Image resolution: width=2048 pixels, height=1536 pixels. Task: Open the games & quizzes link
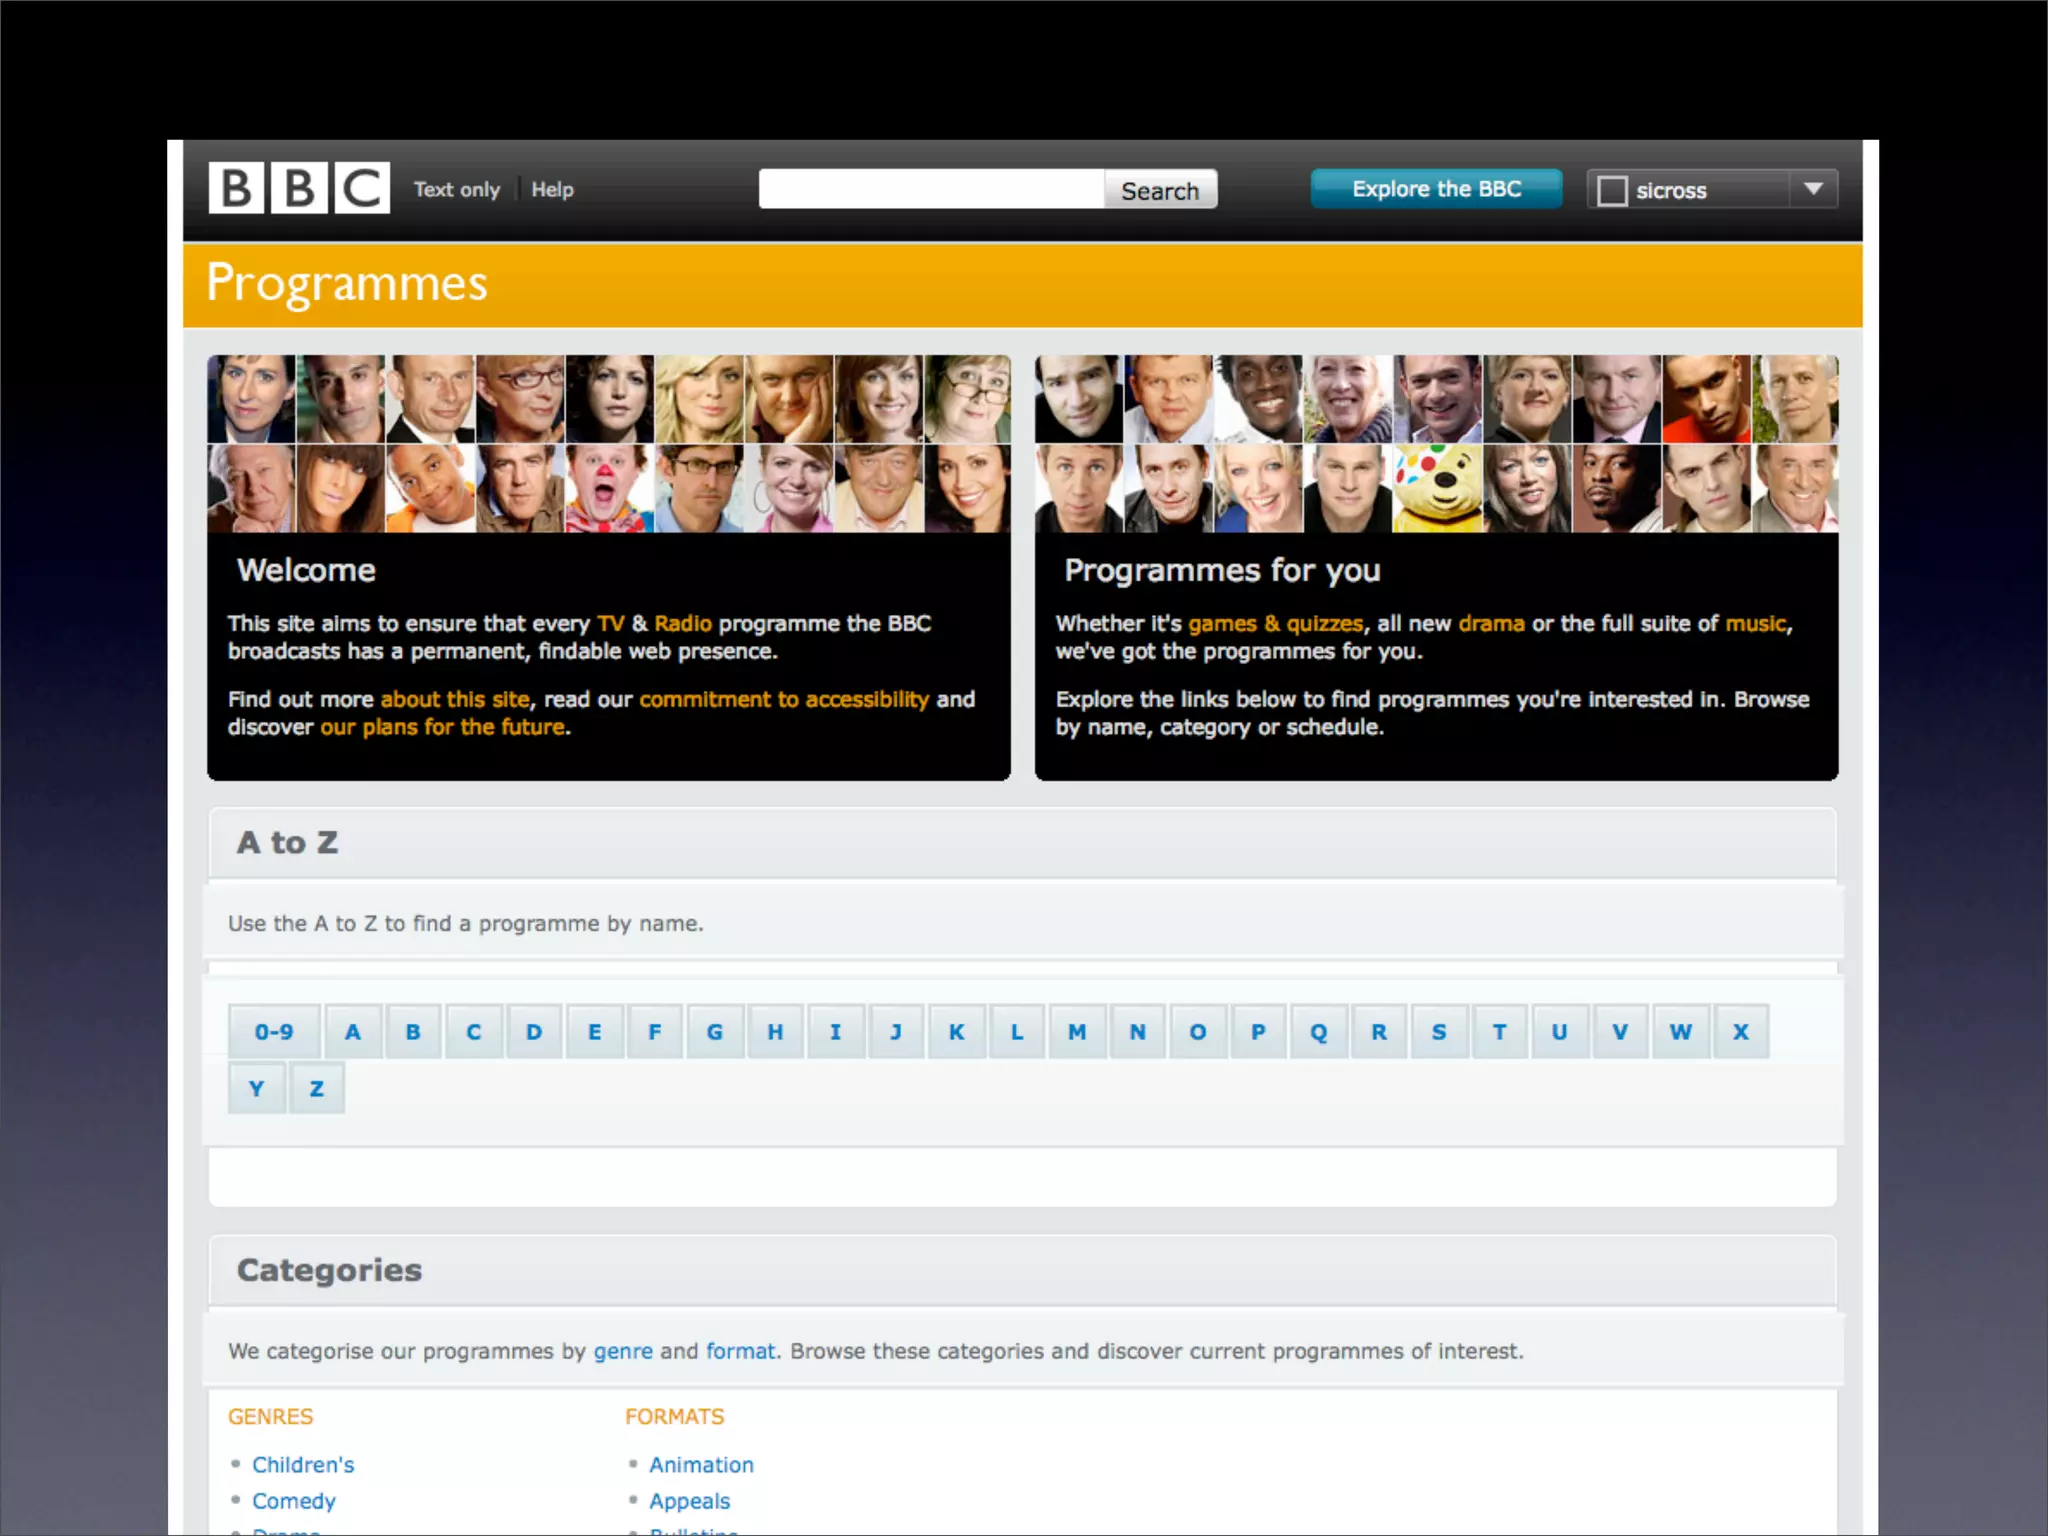coord(1275,623)
